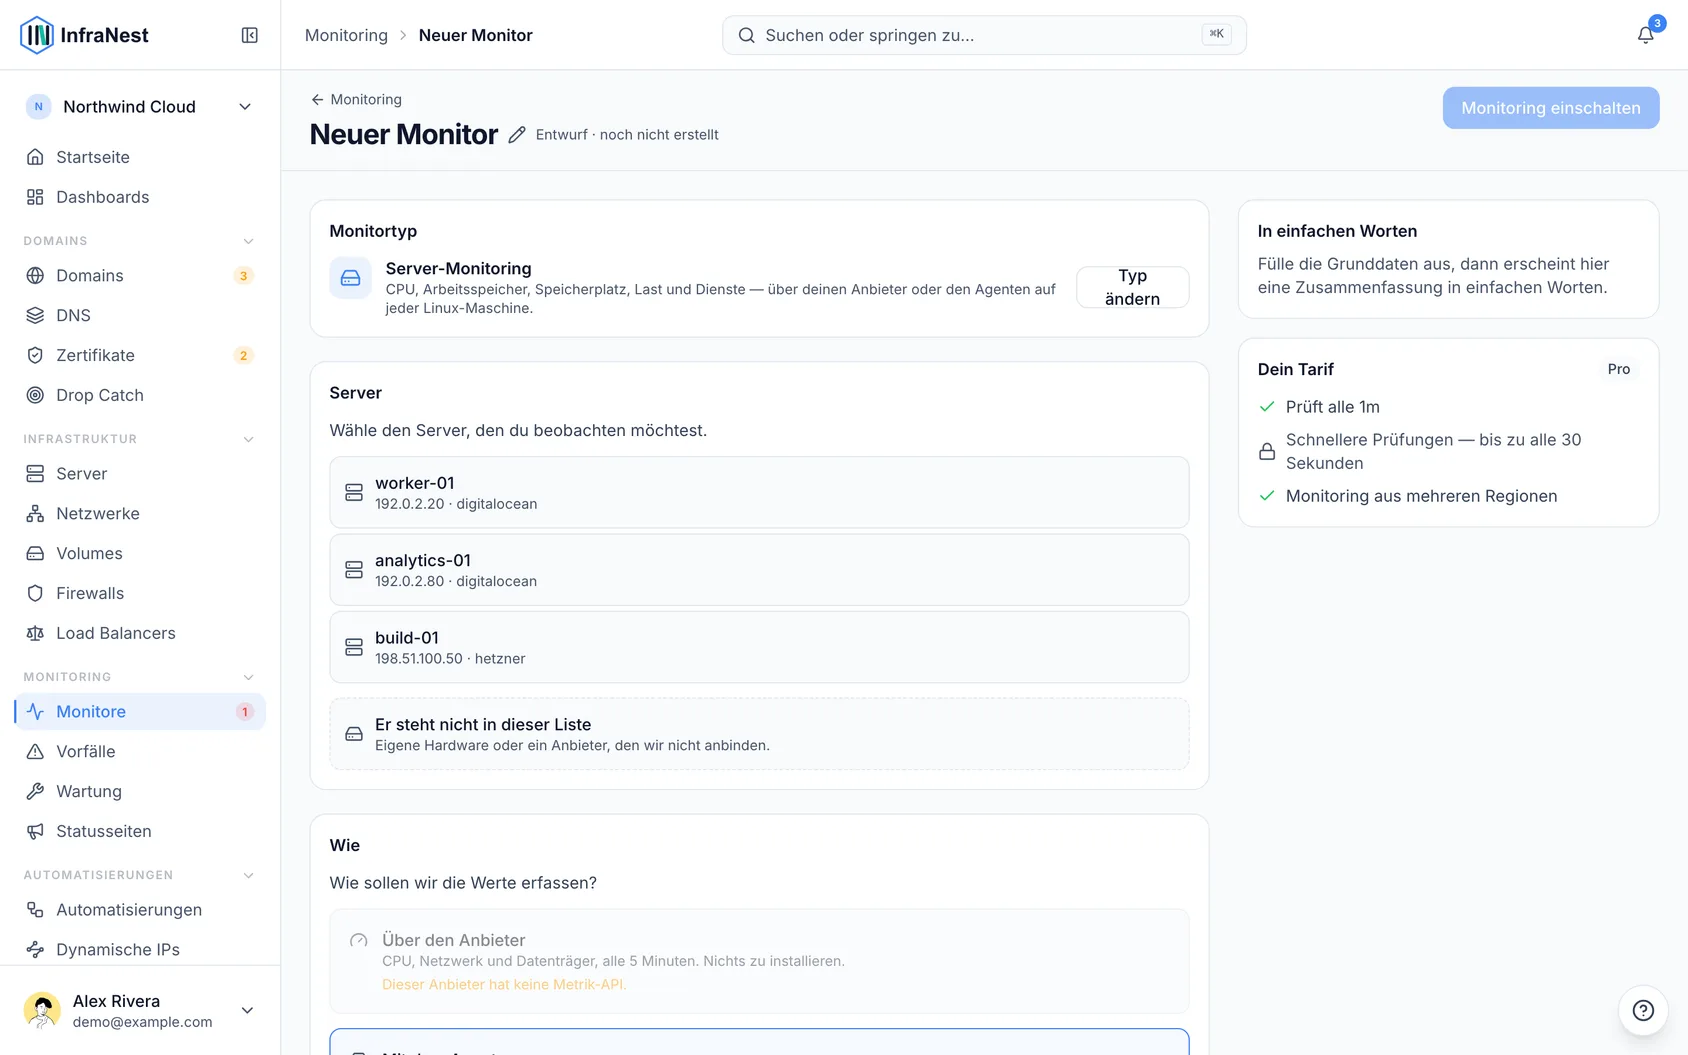Image resolution: width=1688 pixels, height=1055 pixels.
Task: Click the Pro plan badge
Action: tap(1618, 369)
